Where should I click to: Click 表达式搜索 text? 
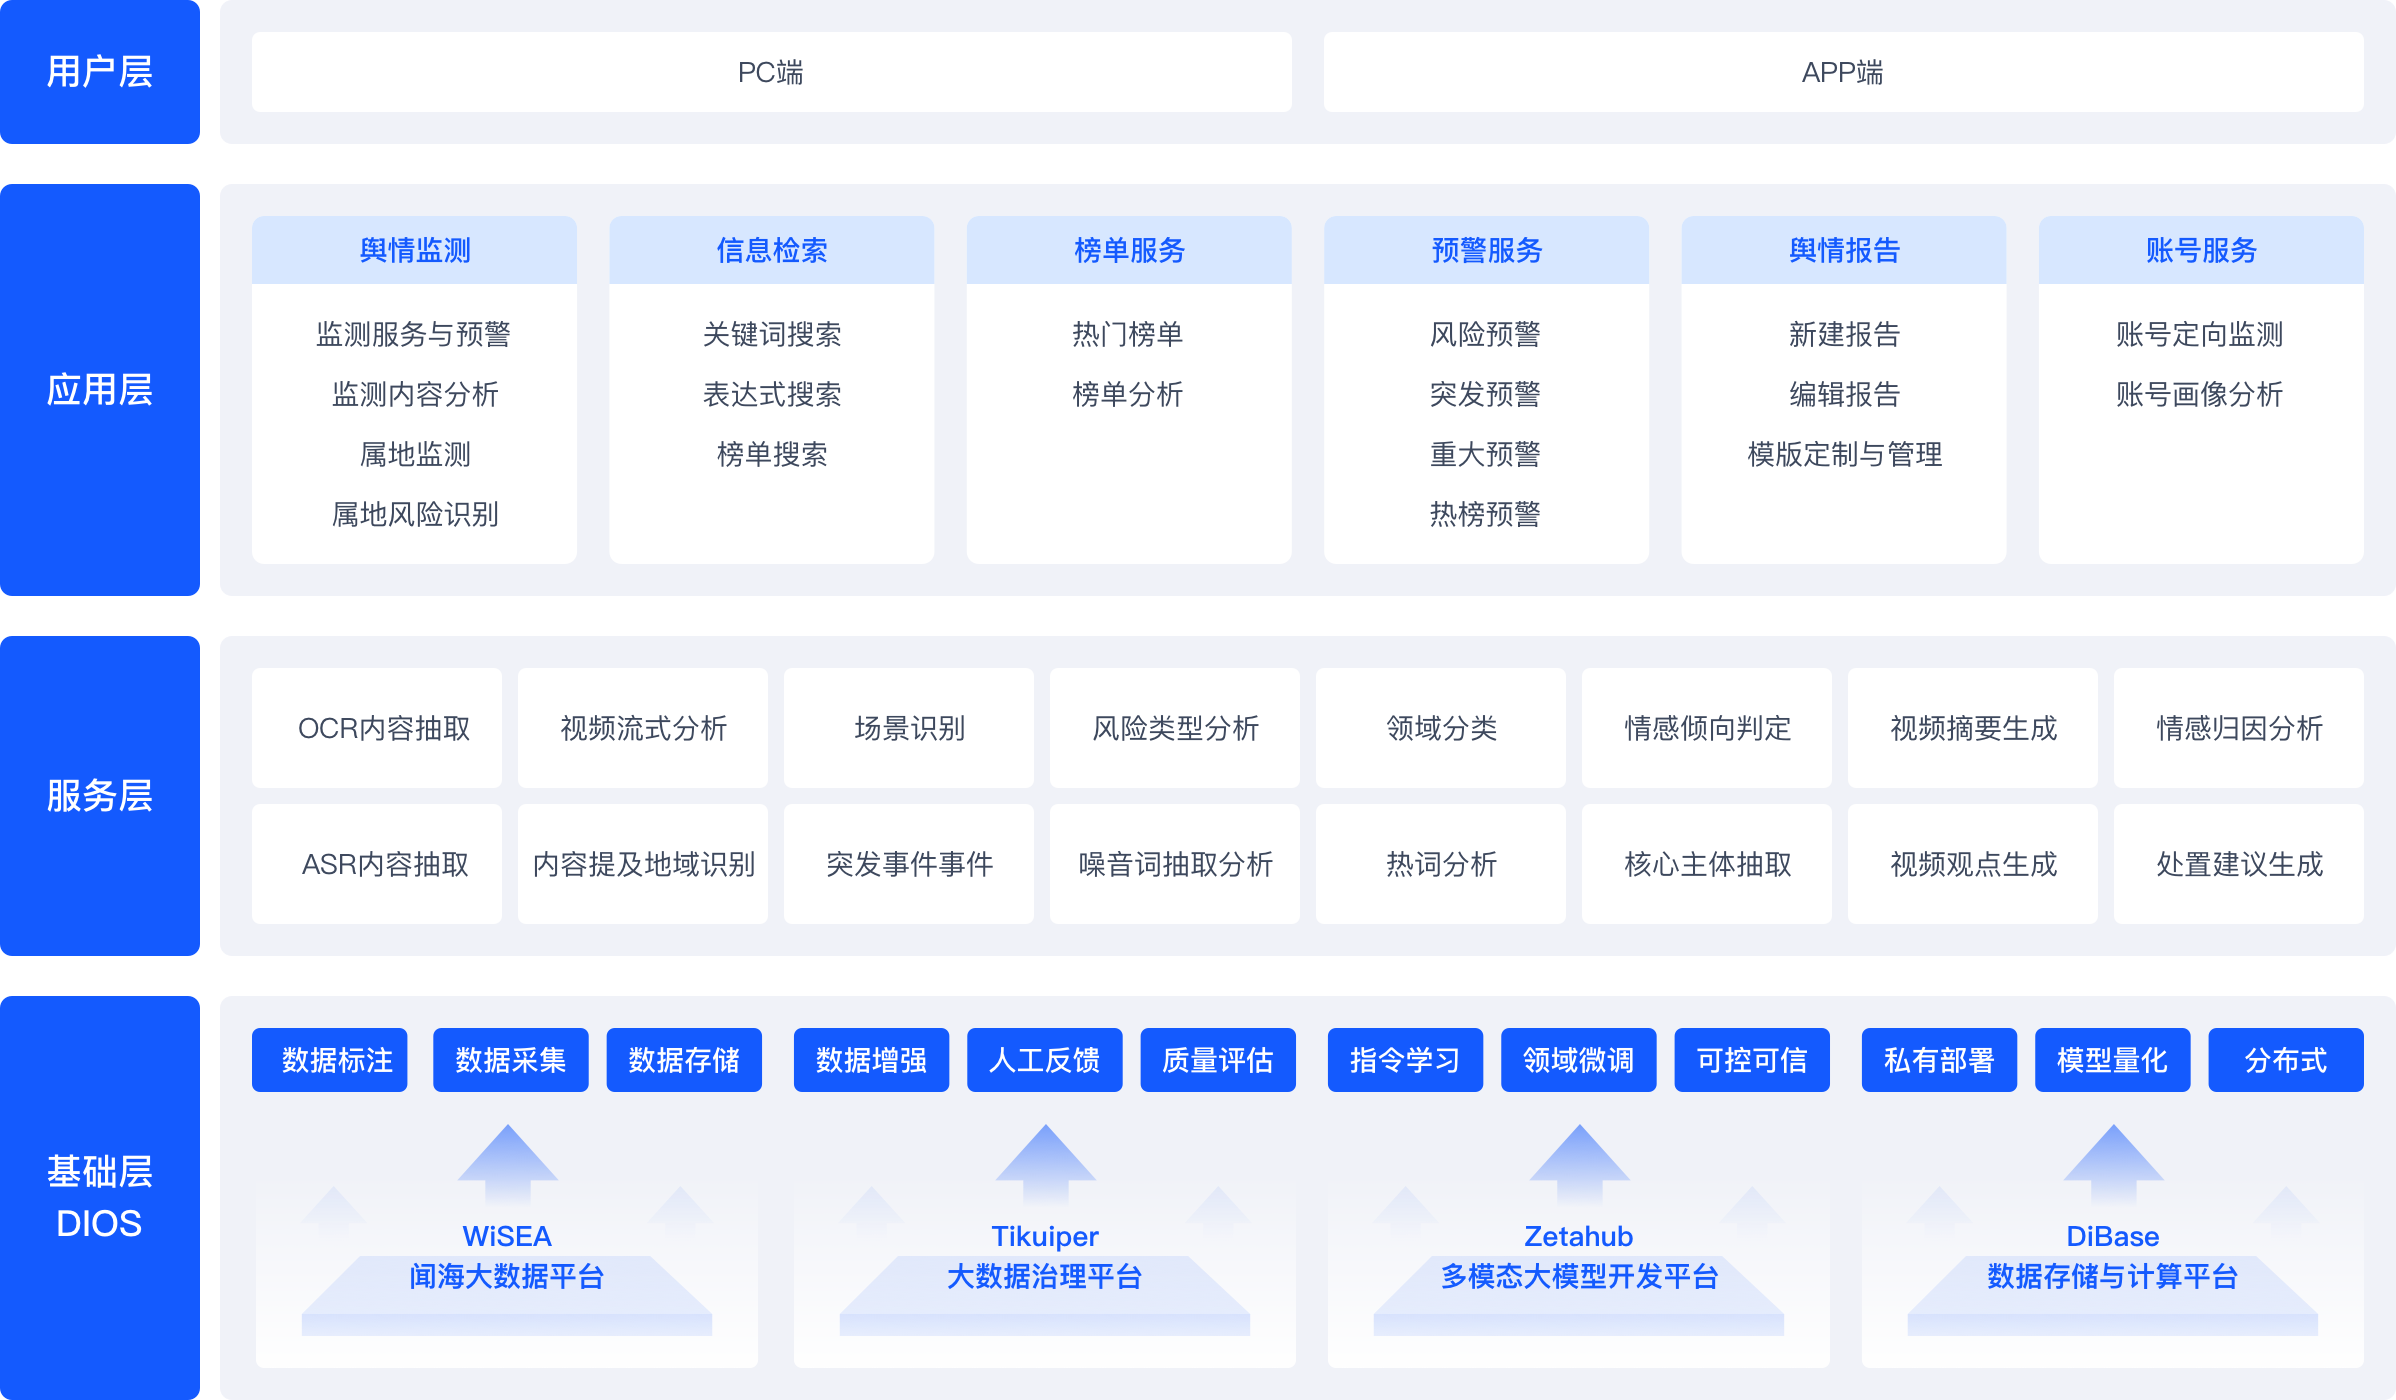[x=771, y=394]
